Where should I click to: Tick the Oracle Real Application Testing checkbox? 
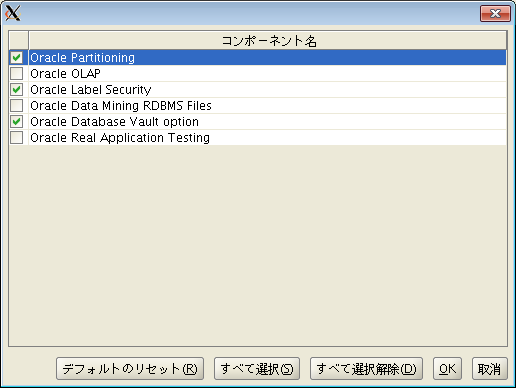[16, 138]
